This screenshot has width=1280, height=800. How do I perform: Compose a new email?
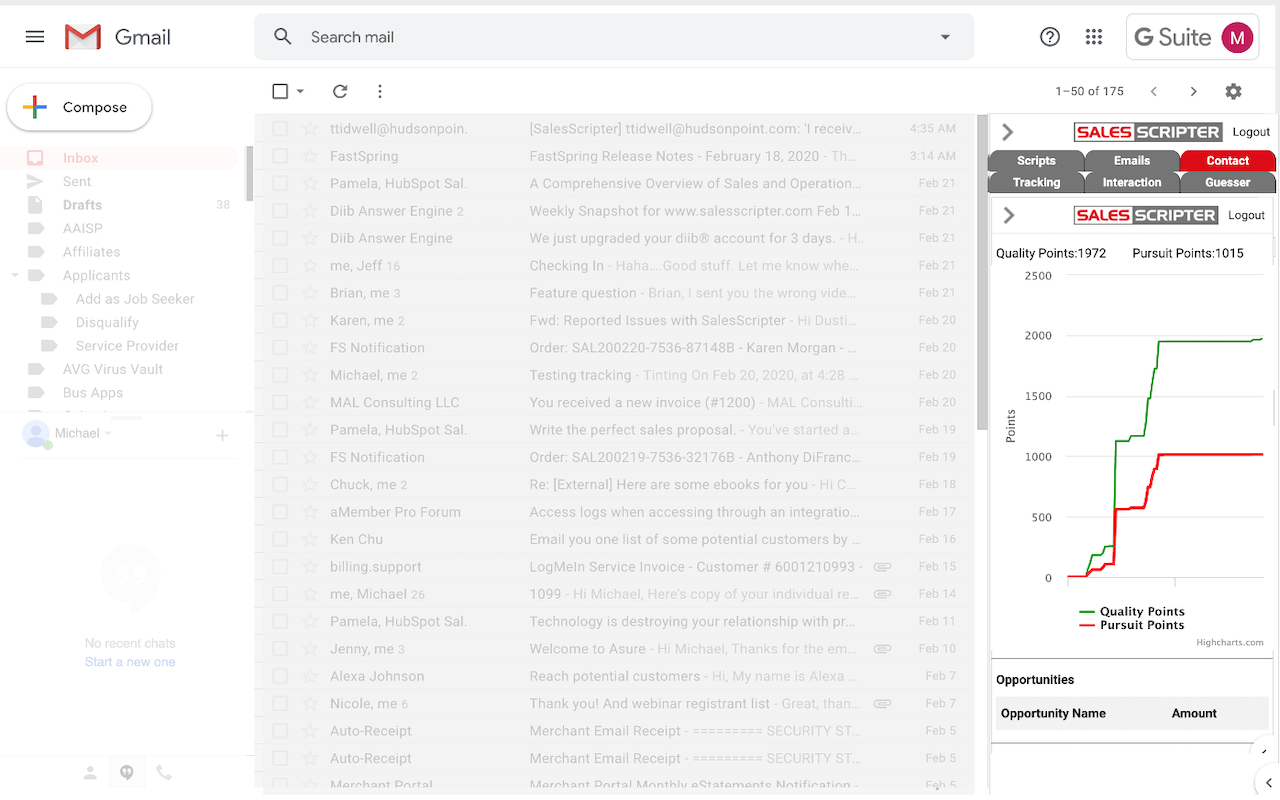pyautogui.click(x=79, y=107)
